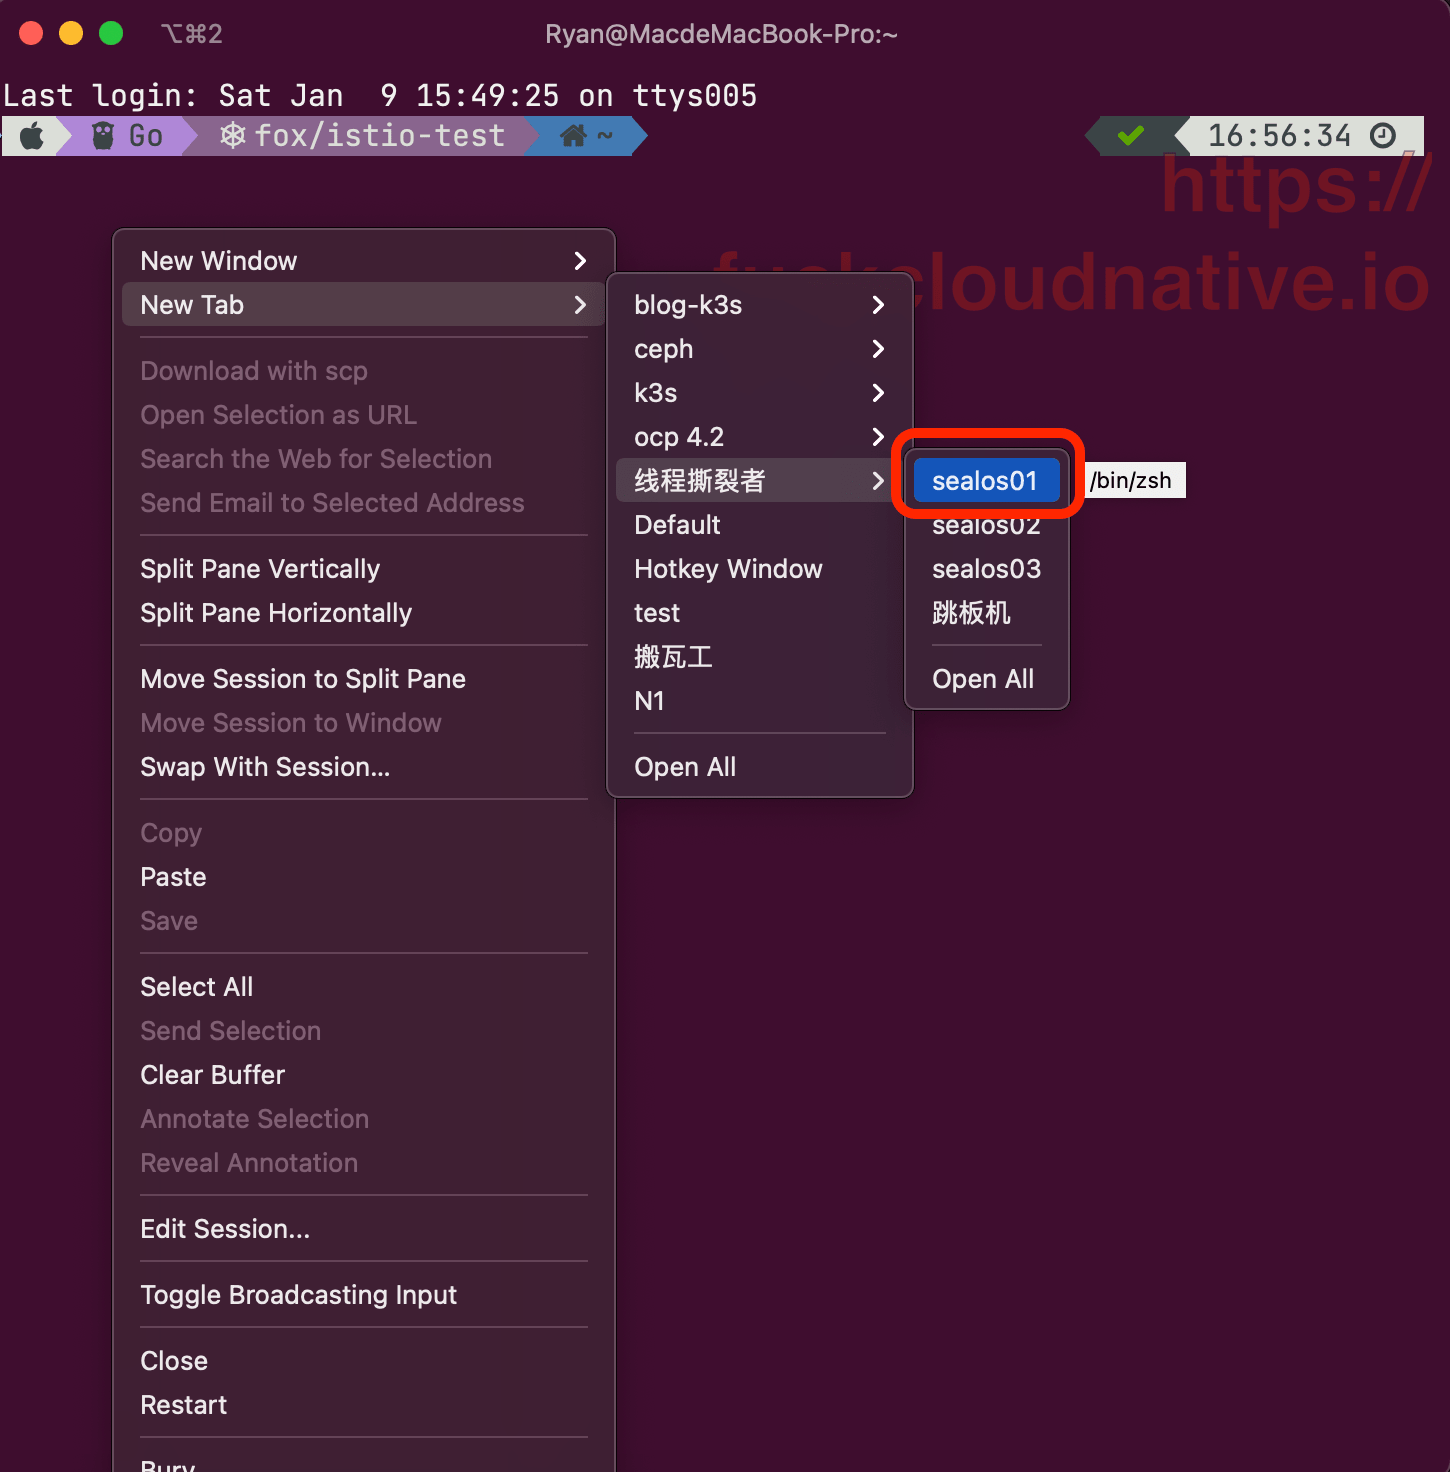Screen dimensions: 1450x1472
Task: Select the Hotkey Window profile
Action: coord(760,569)
